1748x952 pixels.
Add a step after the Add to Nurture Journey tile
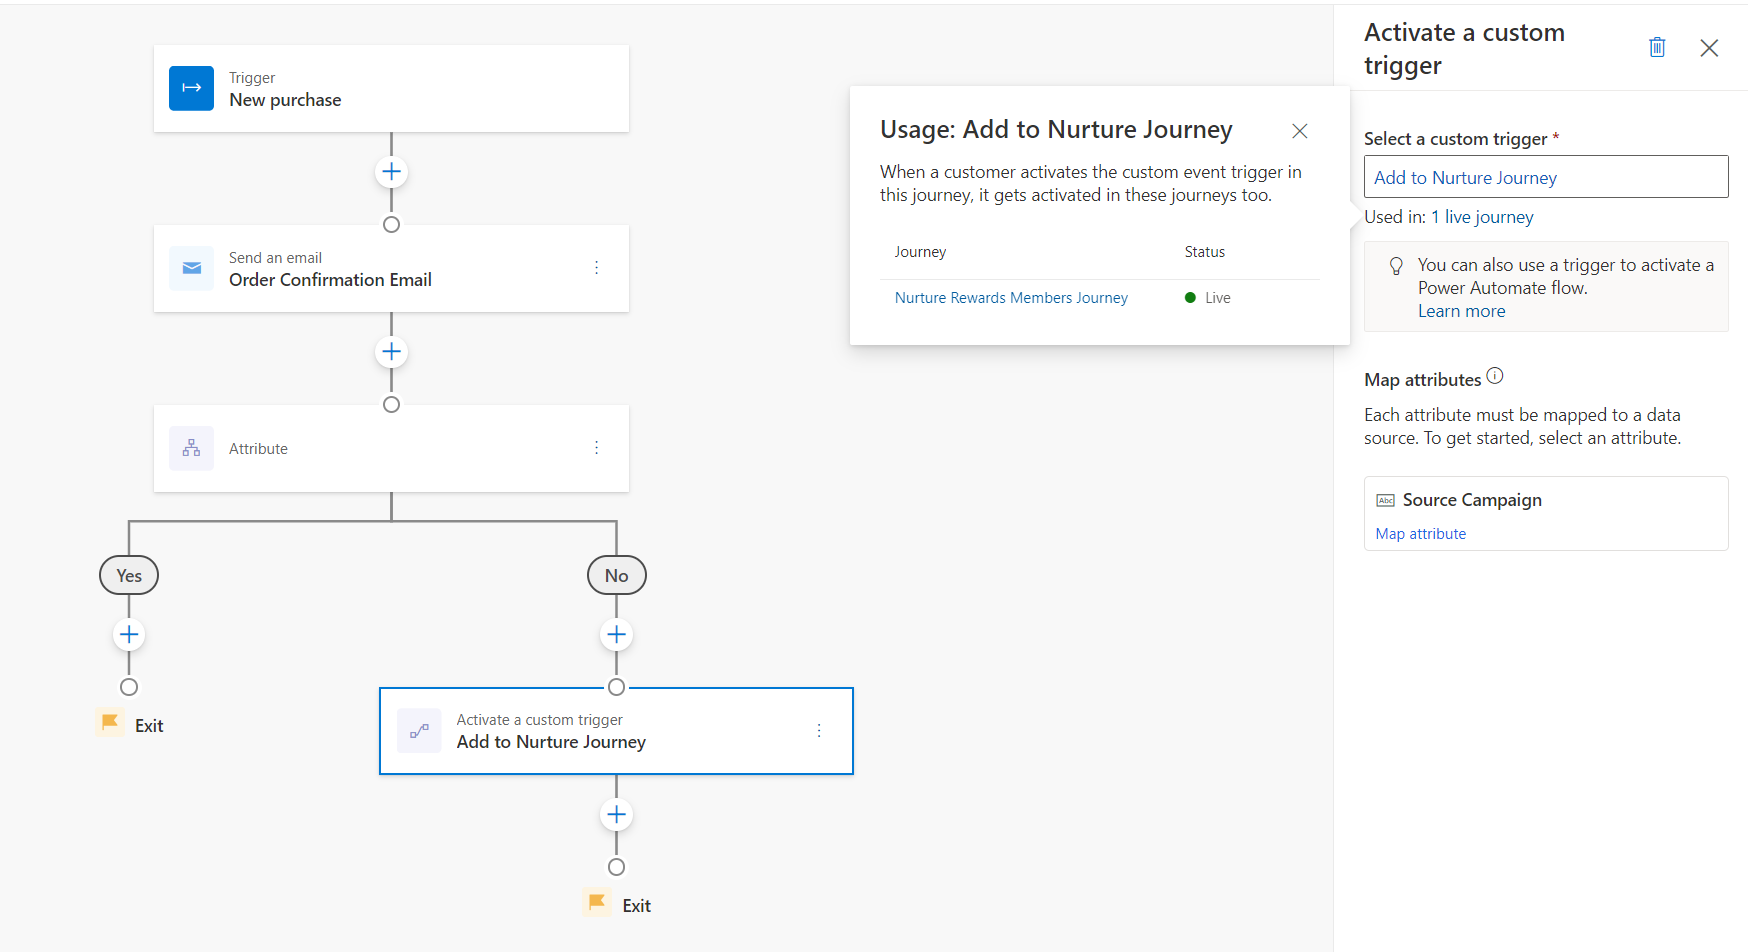[617, 815]
